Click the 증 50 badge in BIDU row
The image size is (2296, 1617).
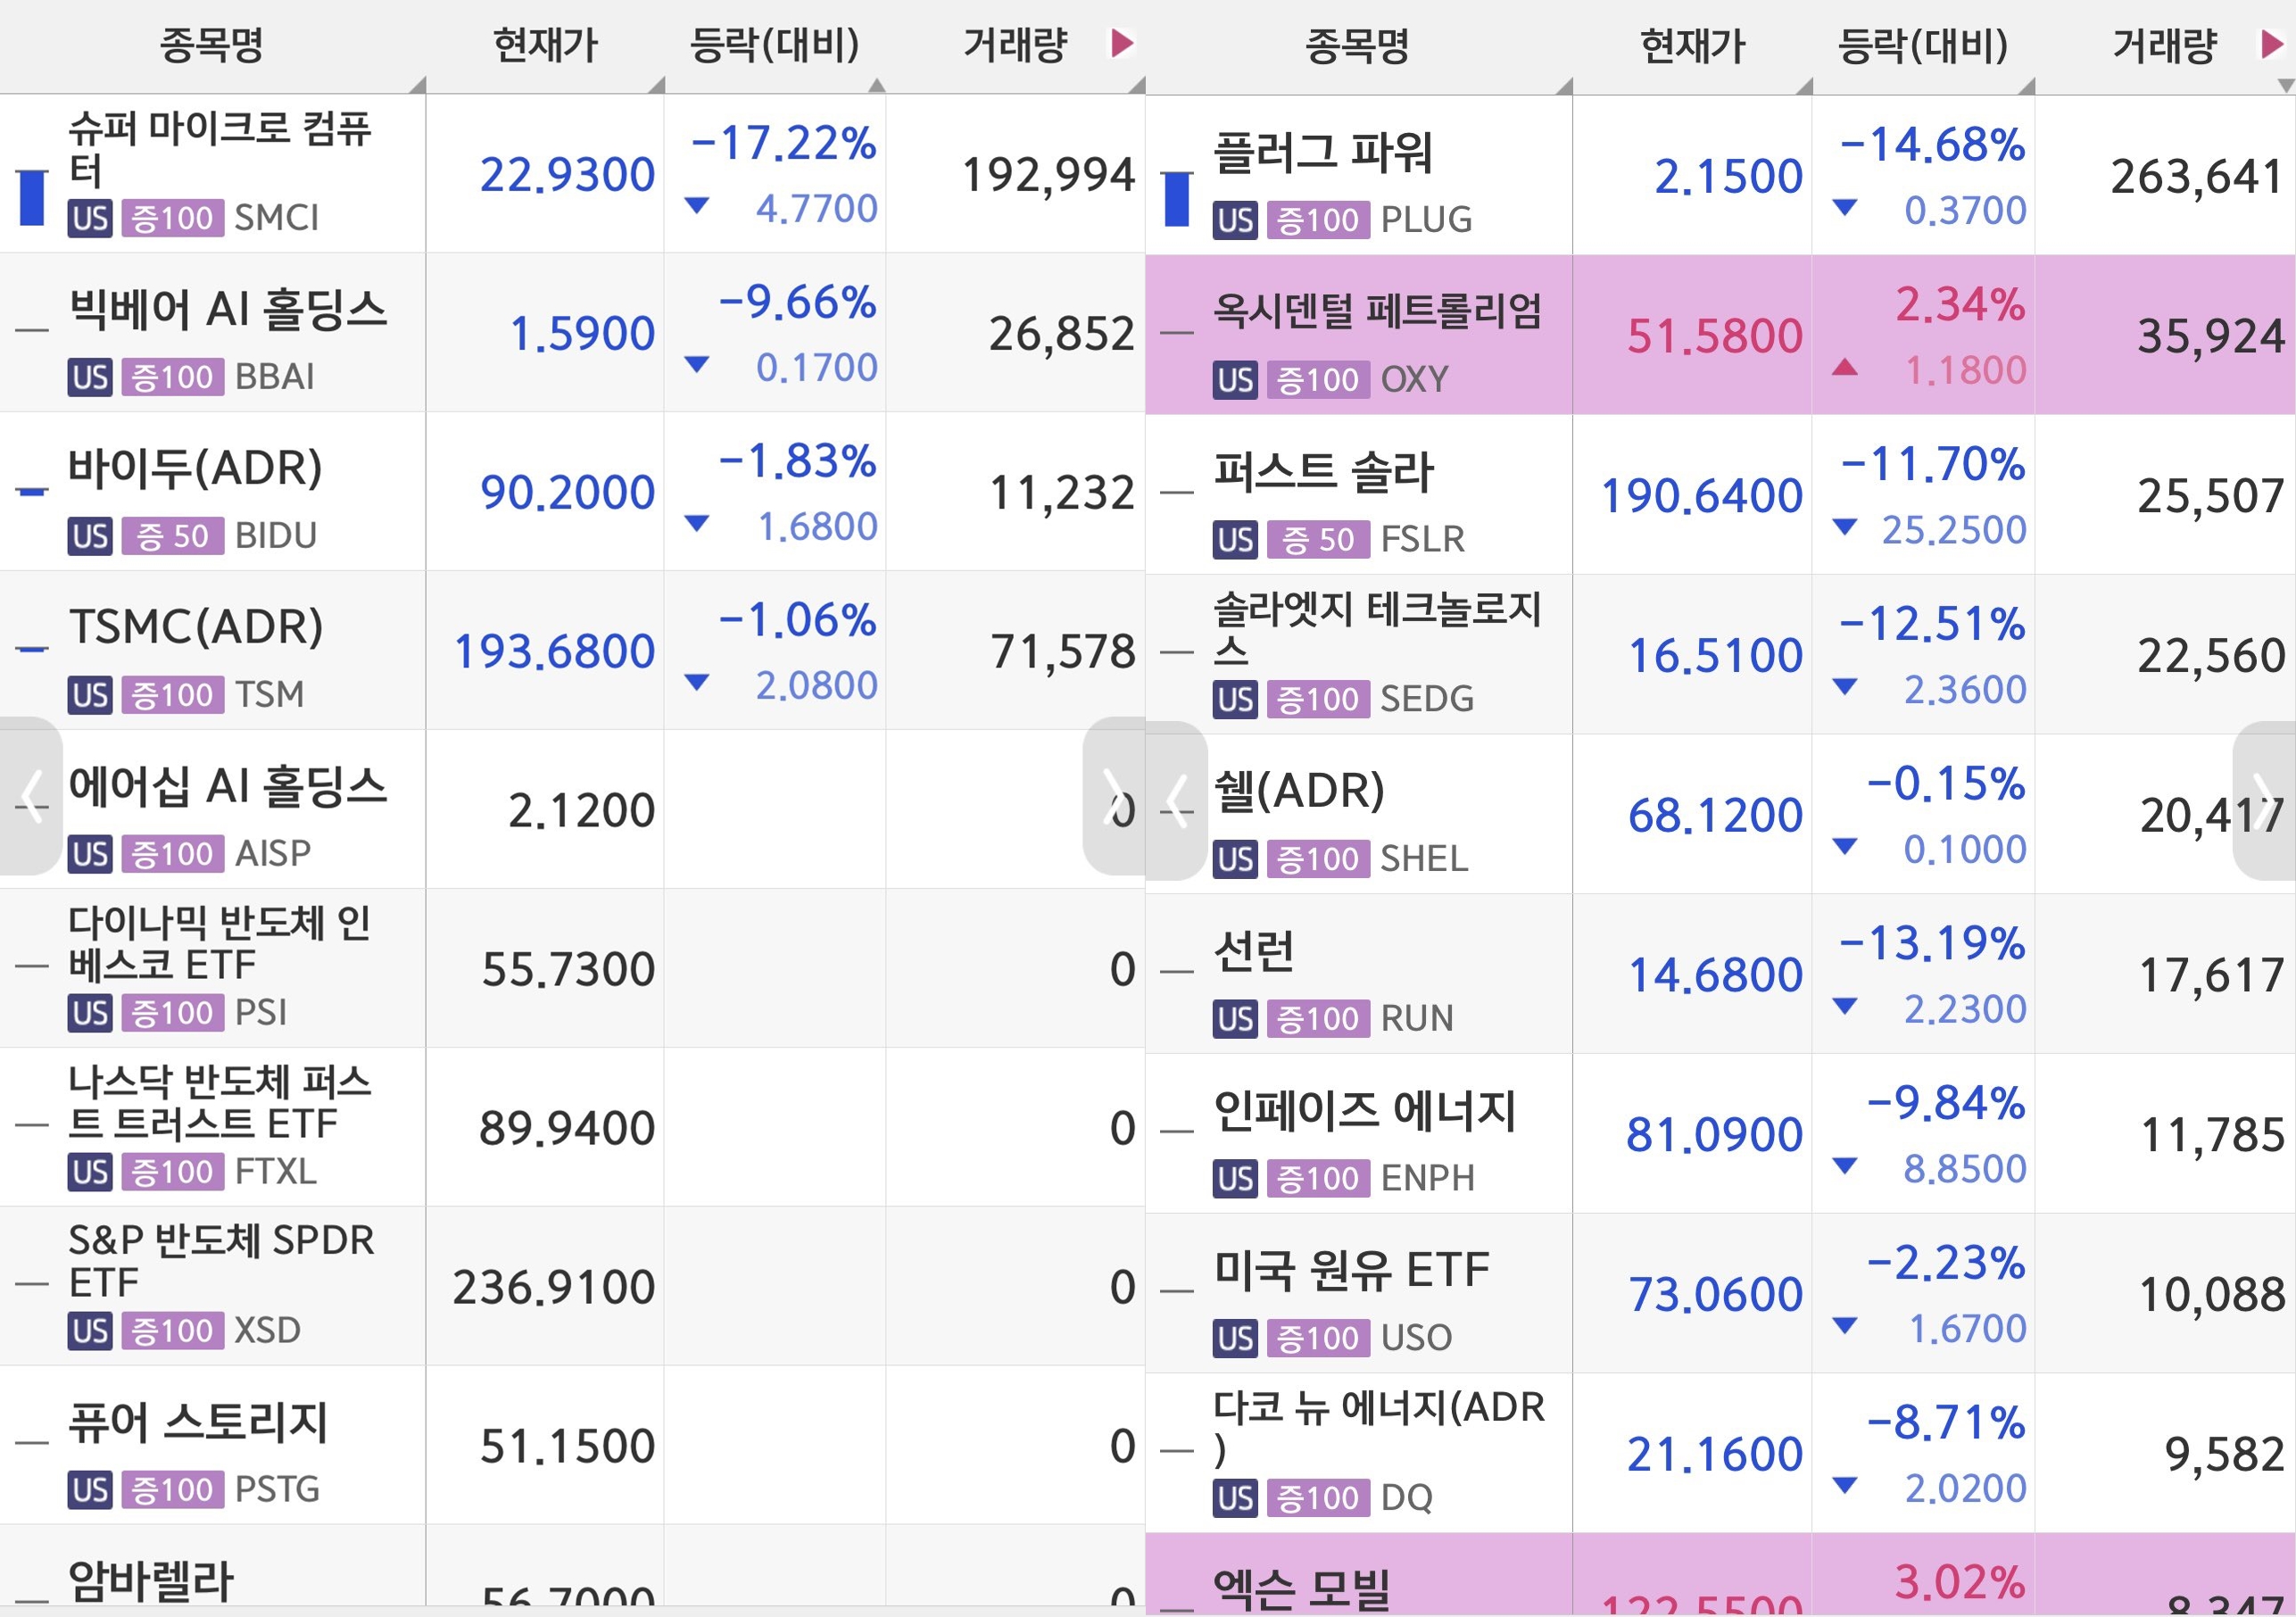coord(173,536)
